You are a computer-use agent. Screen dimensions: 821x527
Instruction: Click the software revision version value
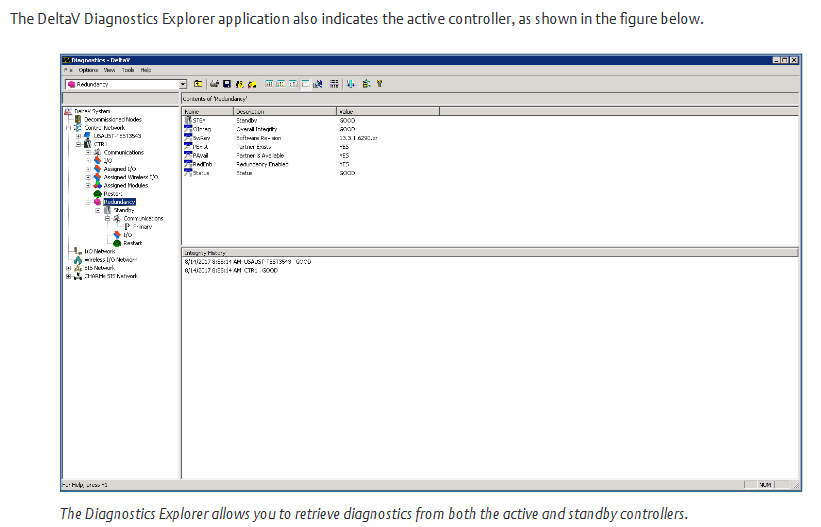coord(358,138)
